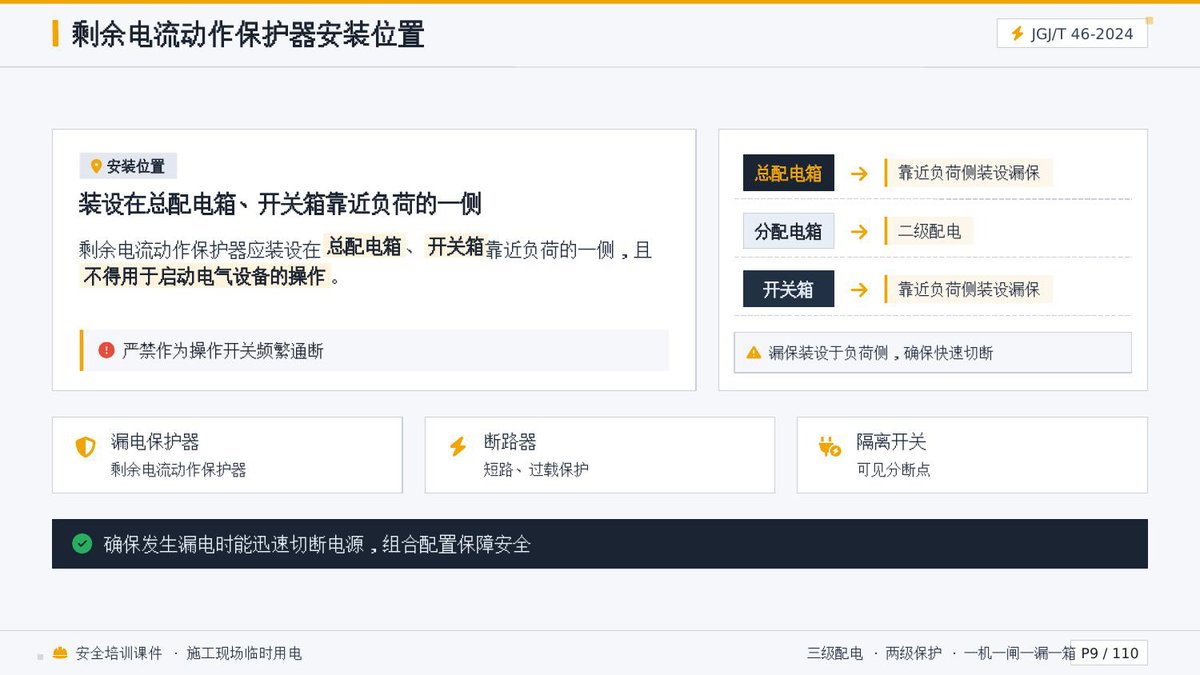Click the 安装位置 tag label

pyautogui.click(x=136, y=166)
